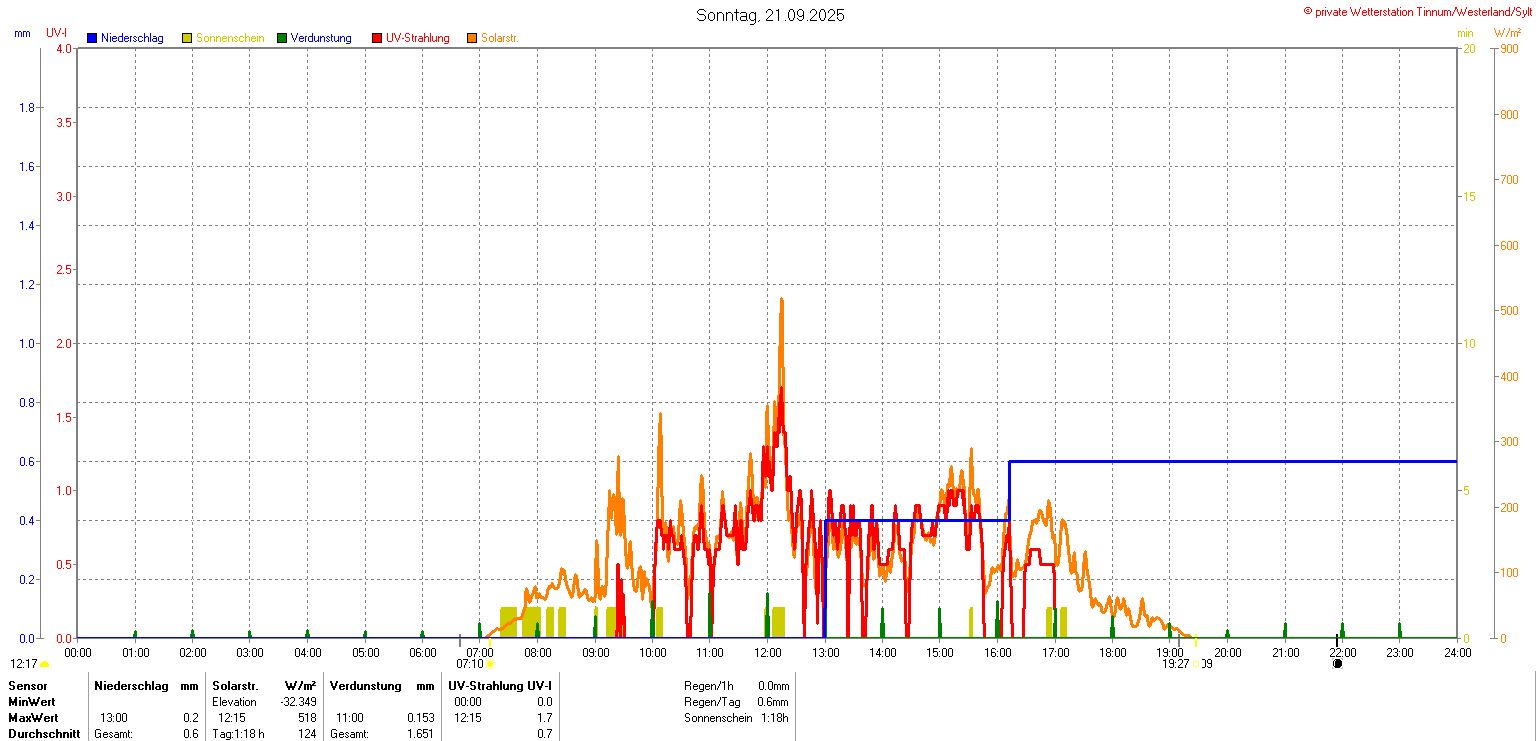Screen dimensions: 1536x741
Task: Click the orange Solarstr. legend swatch
Action: (472, 38)
